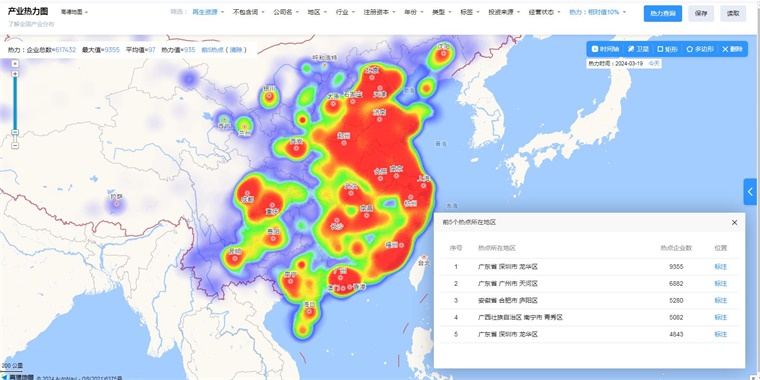The image size is (760, 380).
Task: Open the 热力:相对值10% setting menu
Action: (x=597, y=12)
